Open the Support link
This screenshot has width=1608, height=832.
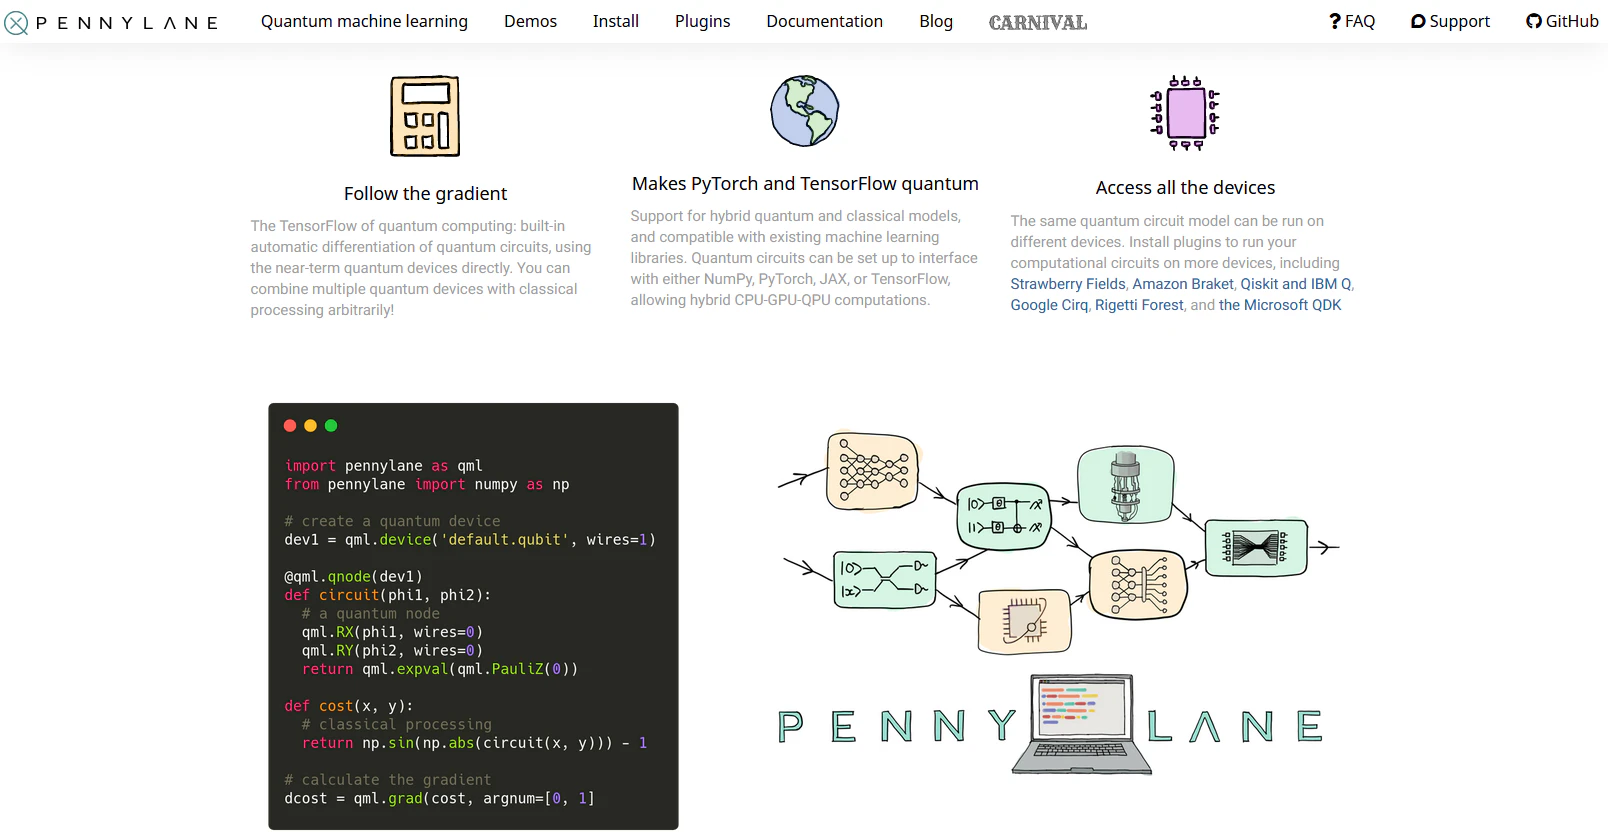(x=1450, y=21)
